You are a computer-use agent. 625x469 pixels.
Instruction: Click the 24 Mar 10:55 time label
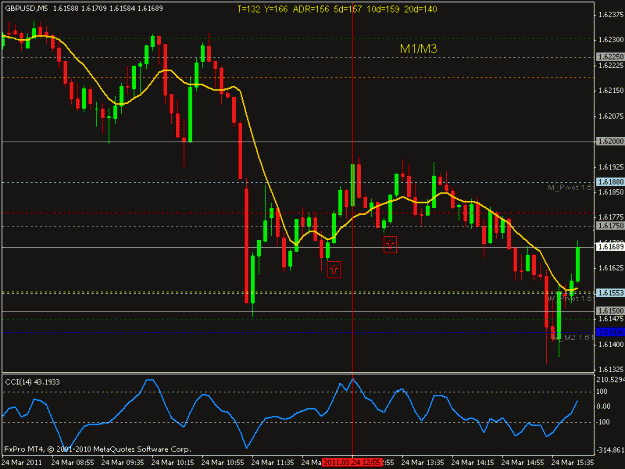[223, 463]
